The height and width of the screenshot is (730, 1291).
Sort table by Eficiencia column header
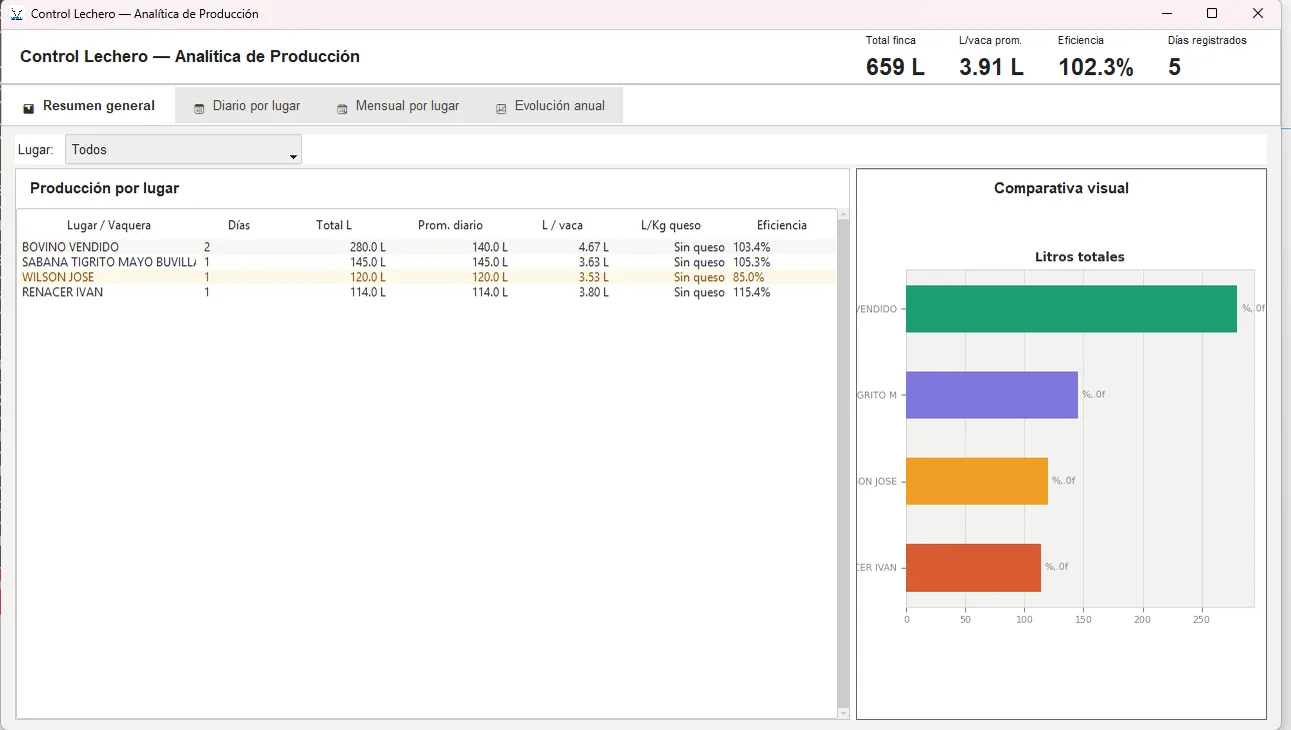click(781, 225)
